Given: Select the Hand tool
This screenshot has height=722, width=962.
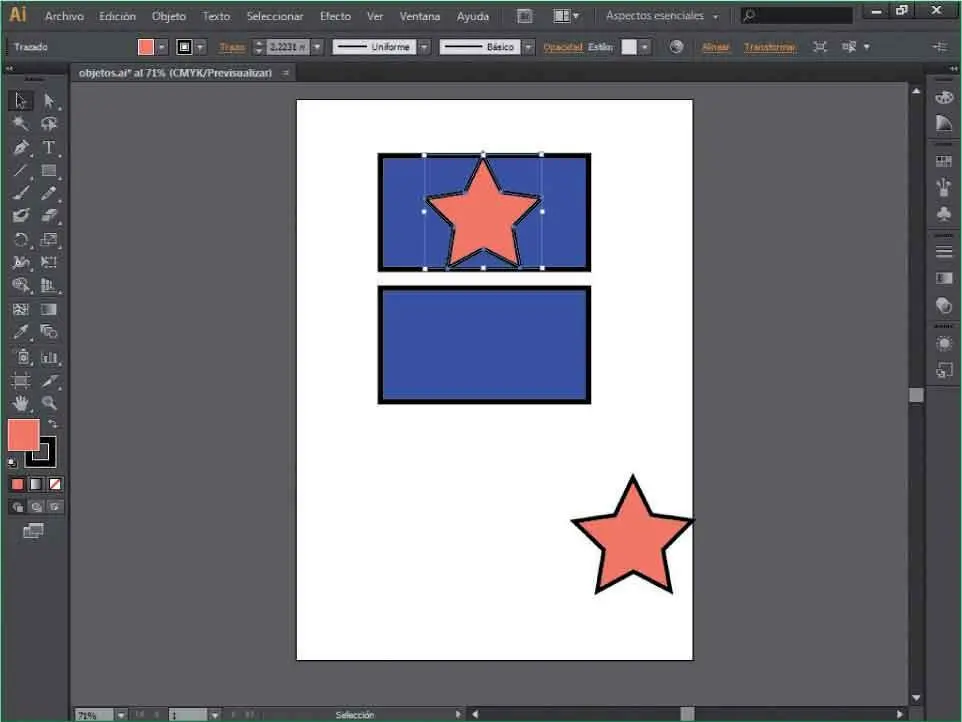Looking at the screenshot, I should [x=20, y=404].
